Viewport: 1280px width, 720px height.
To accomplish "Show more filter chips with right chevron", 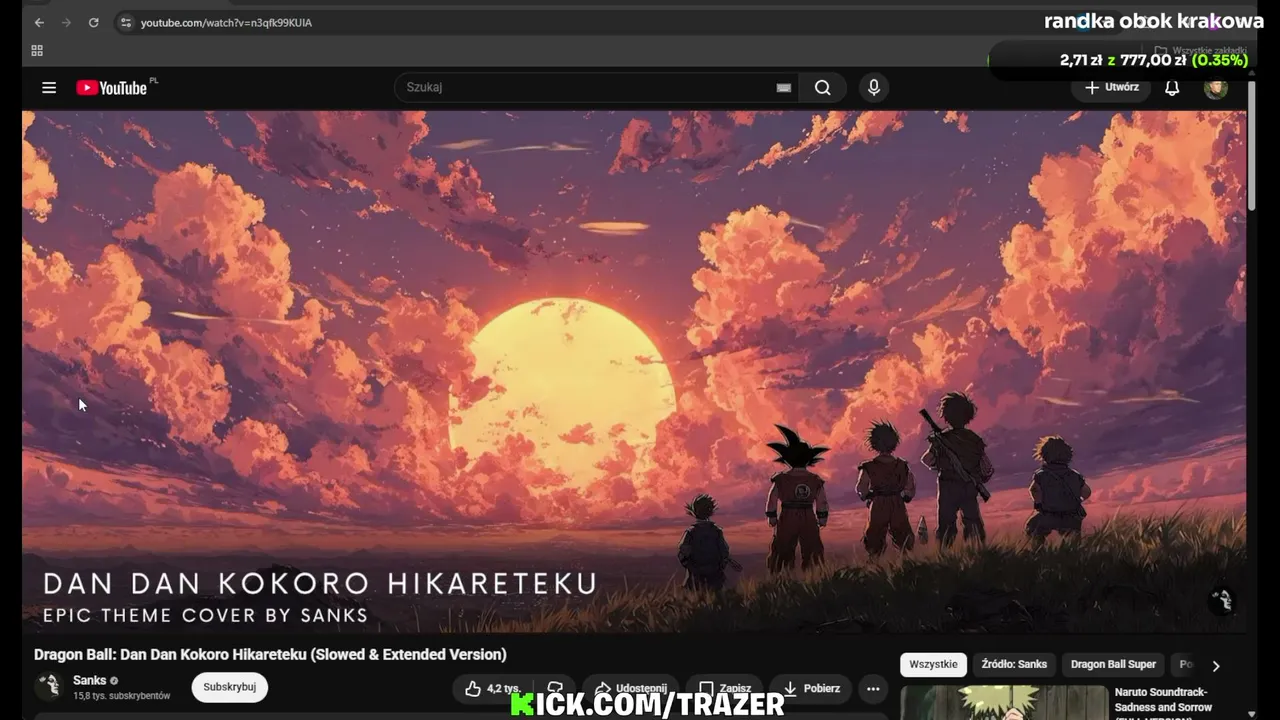I will click(1216, 665).
